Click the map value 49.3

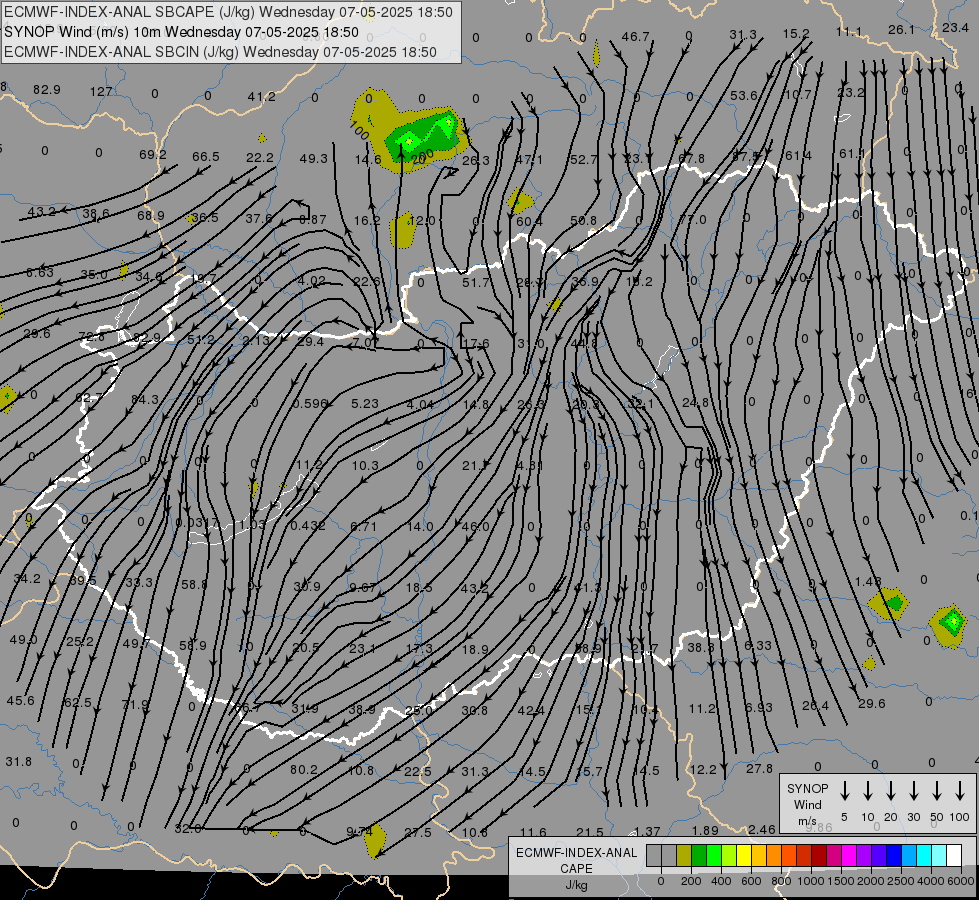[313, 159]
